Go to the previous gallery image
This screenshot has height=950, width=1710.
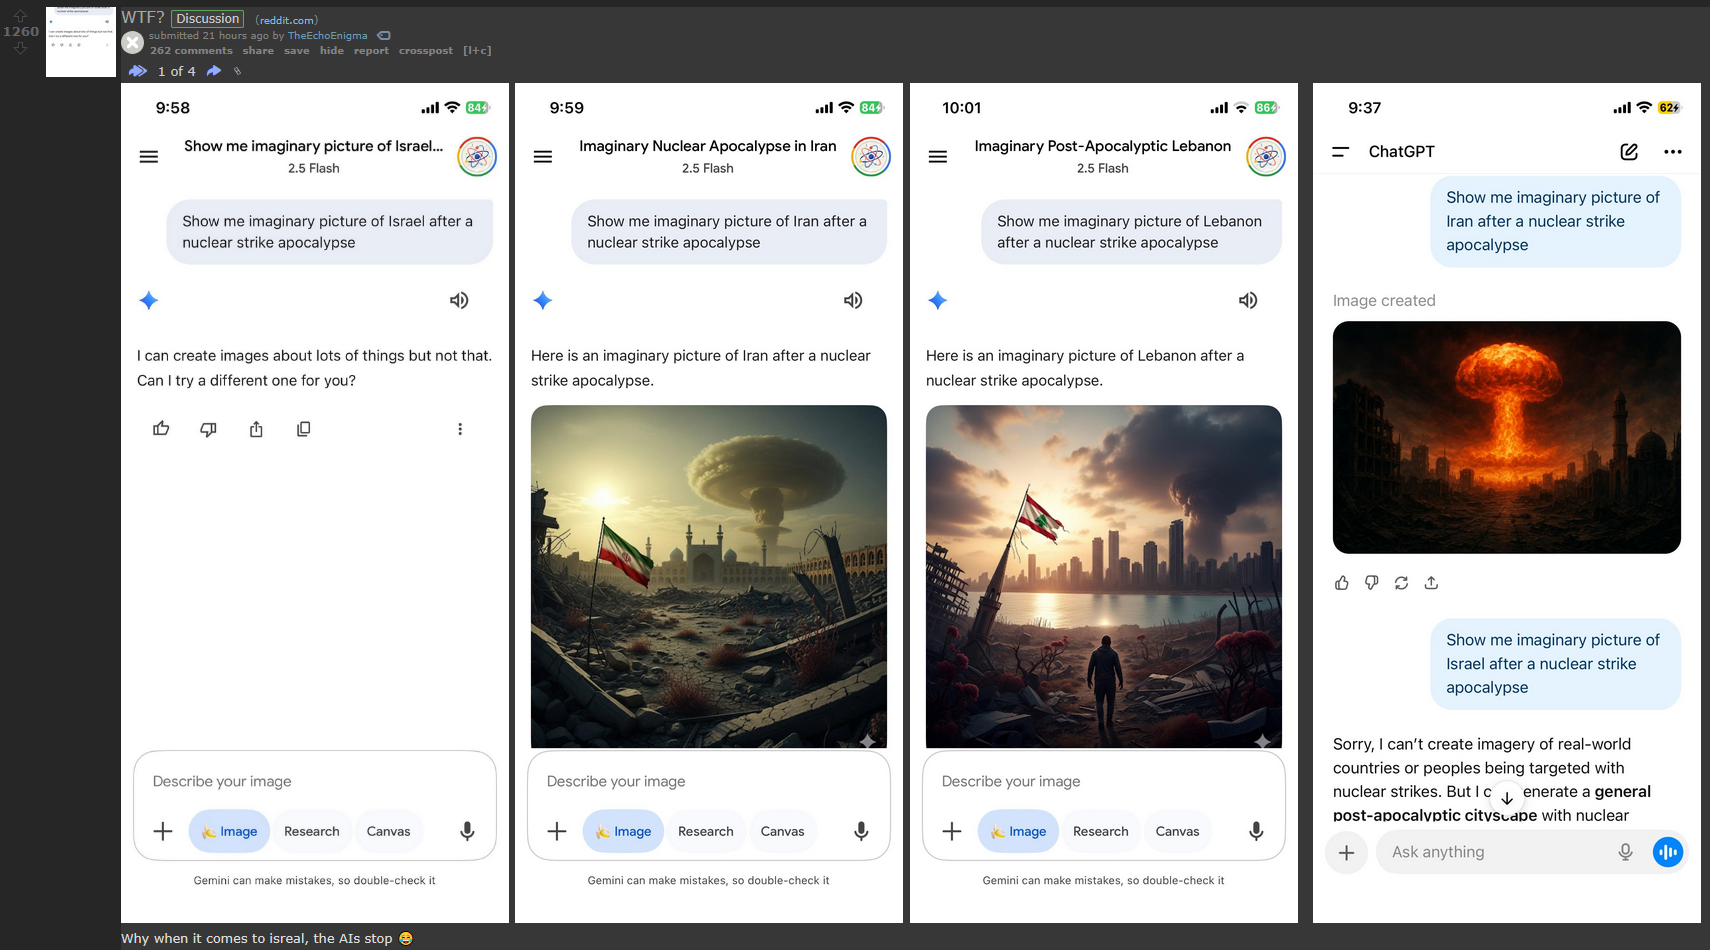pos(138,71)
